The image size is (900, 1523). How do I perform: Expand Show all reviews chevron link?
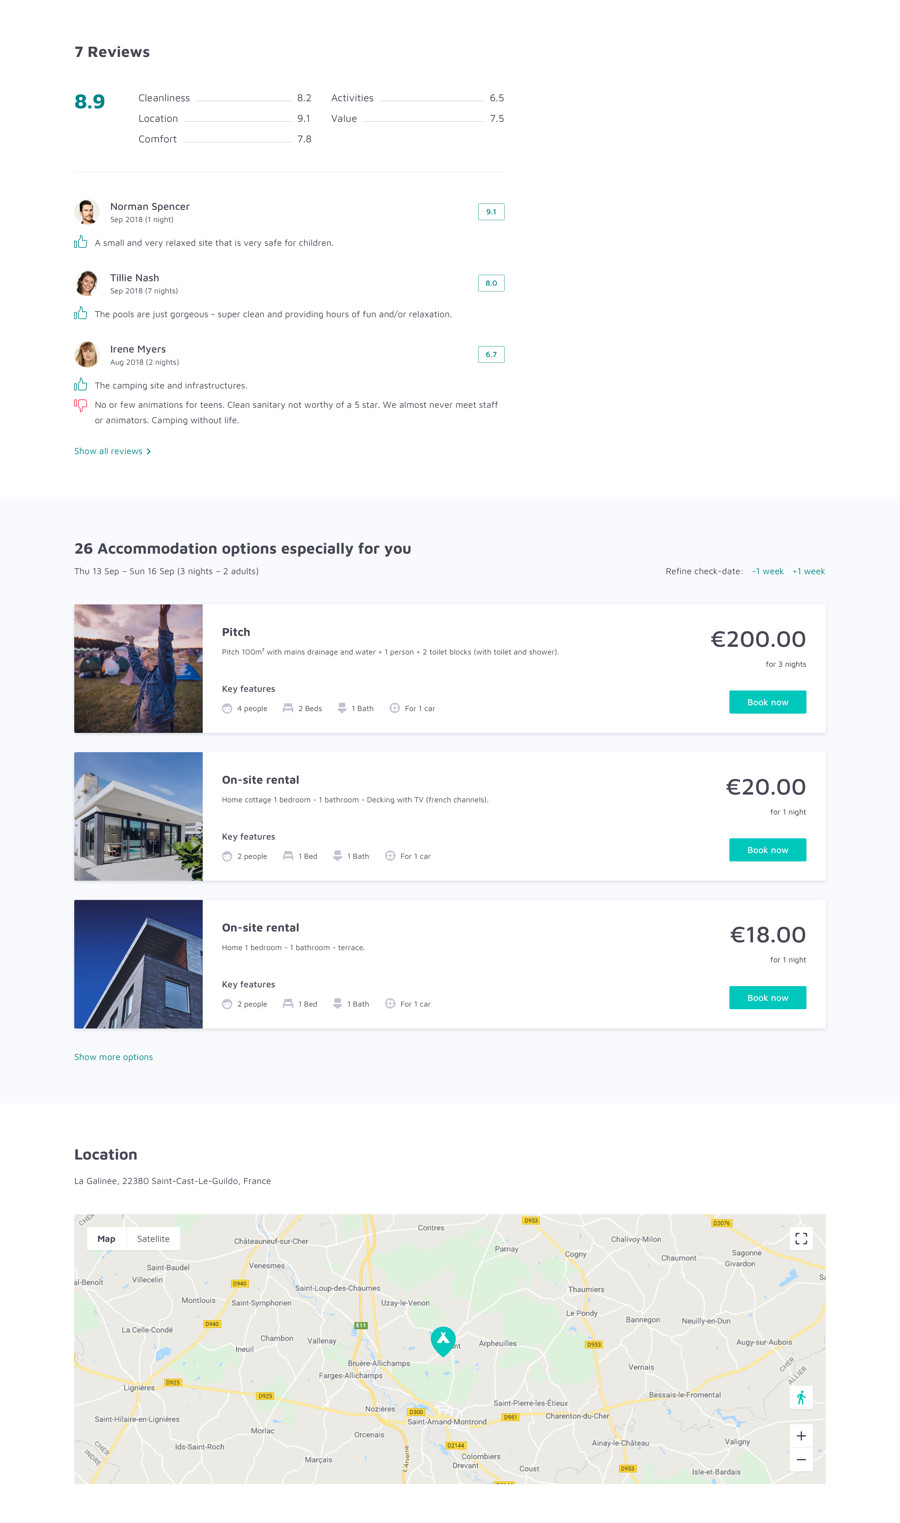click(113, 451)
